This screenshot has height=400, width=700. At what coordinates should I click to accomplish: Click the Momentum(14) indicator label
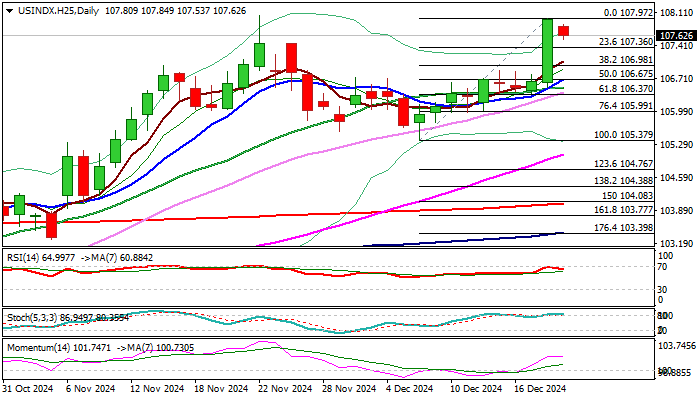pyautogui.click(x=36, y=347)
